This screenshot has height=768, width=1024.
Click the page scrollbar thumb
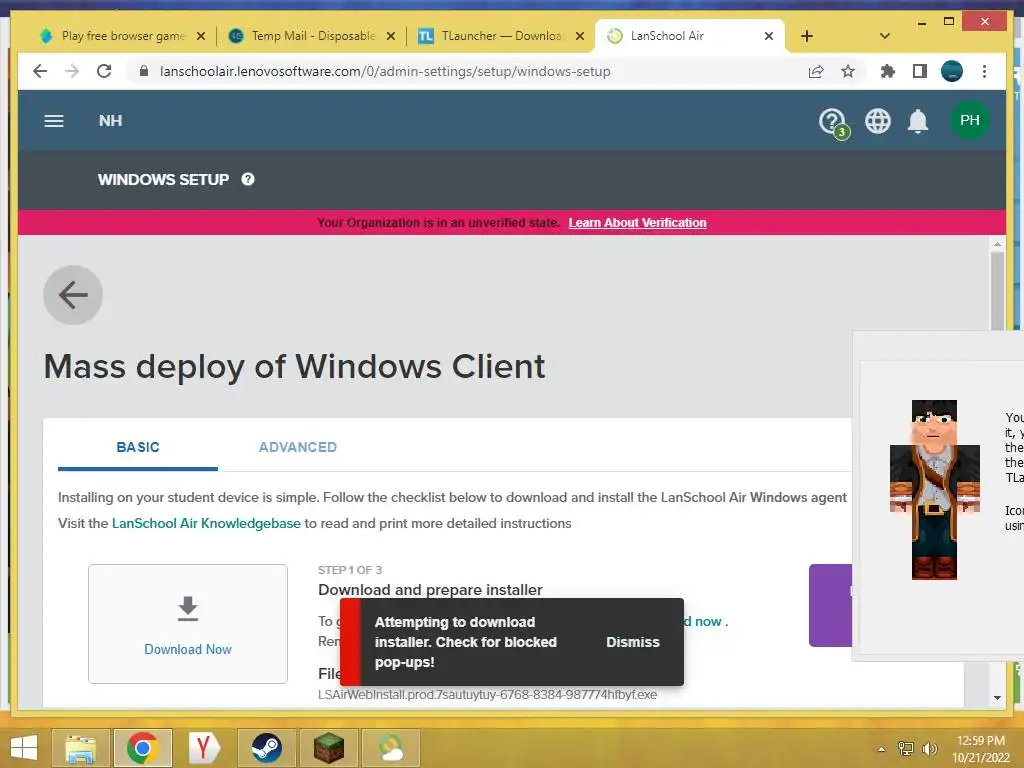997,291
